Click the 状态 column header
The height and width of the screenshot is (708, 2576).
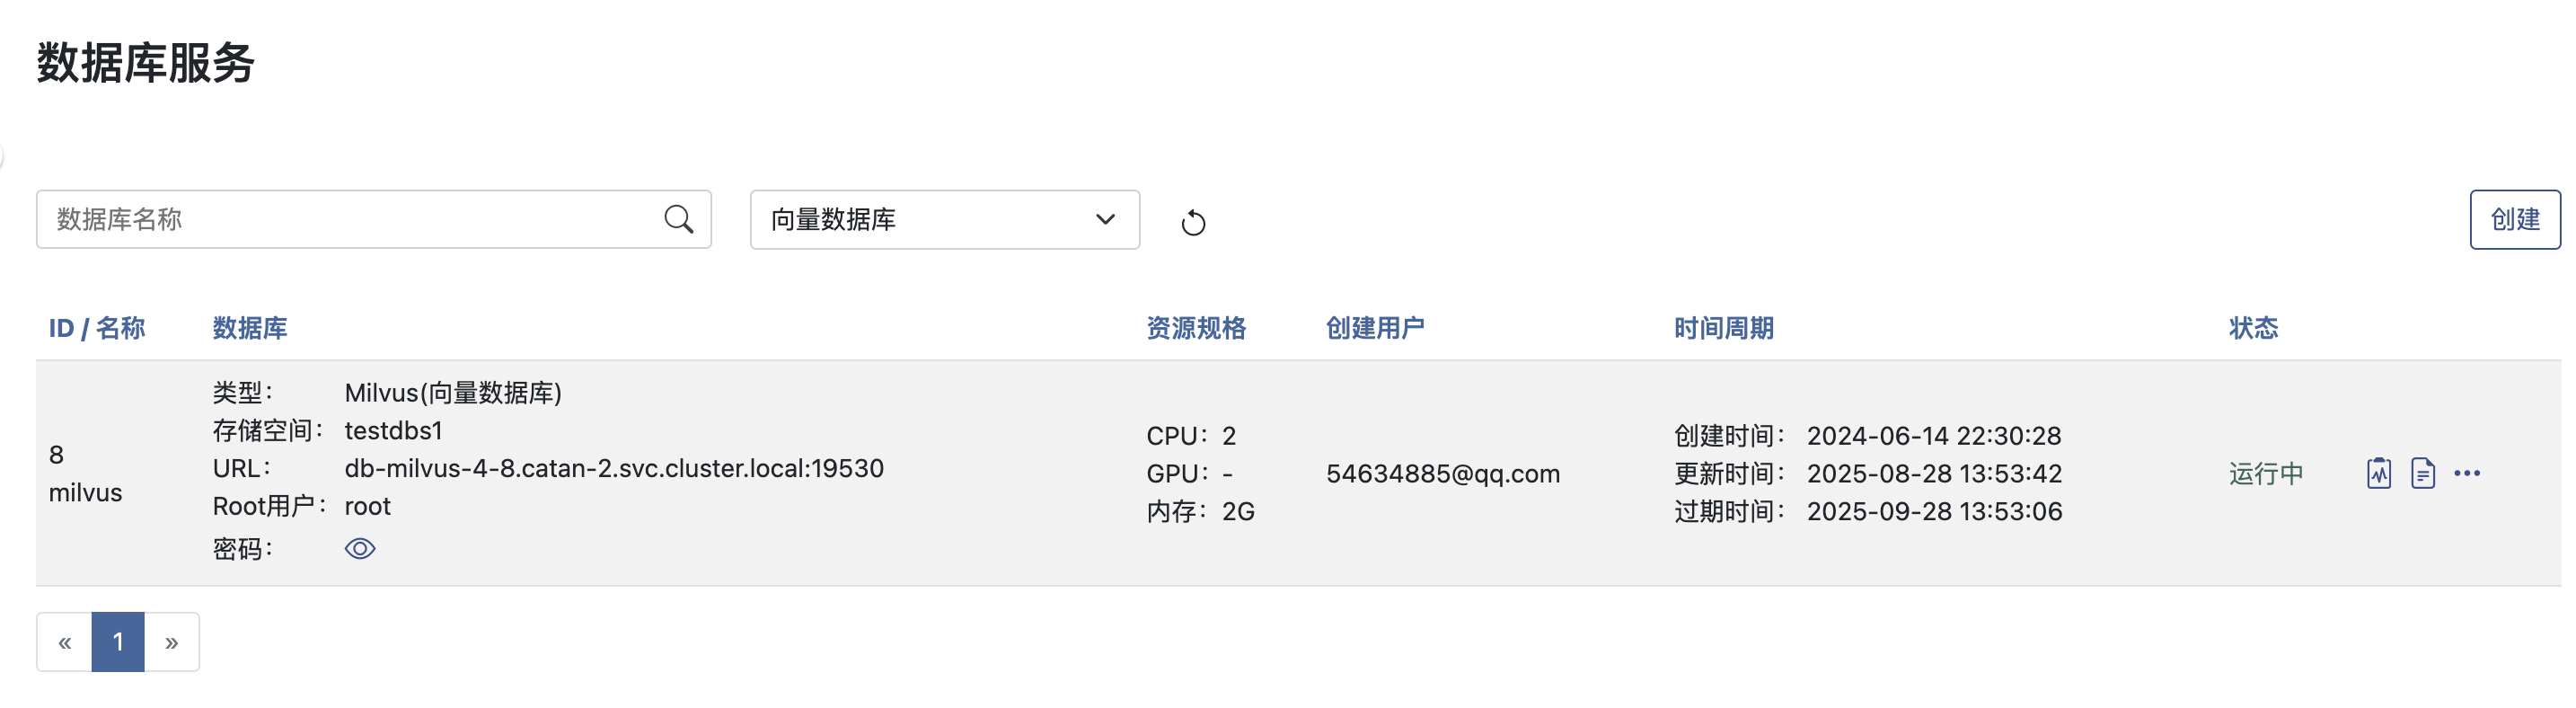(2253, 328)
